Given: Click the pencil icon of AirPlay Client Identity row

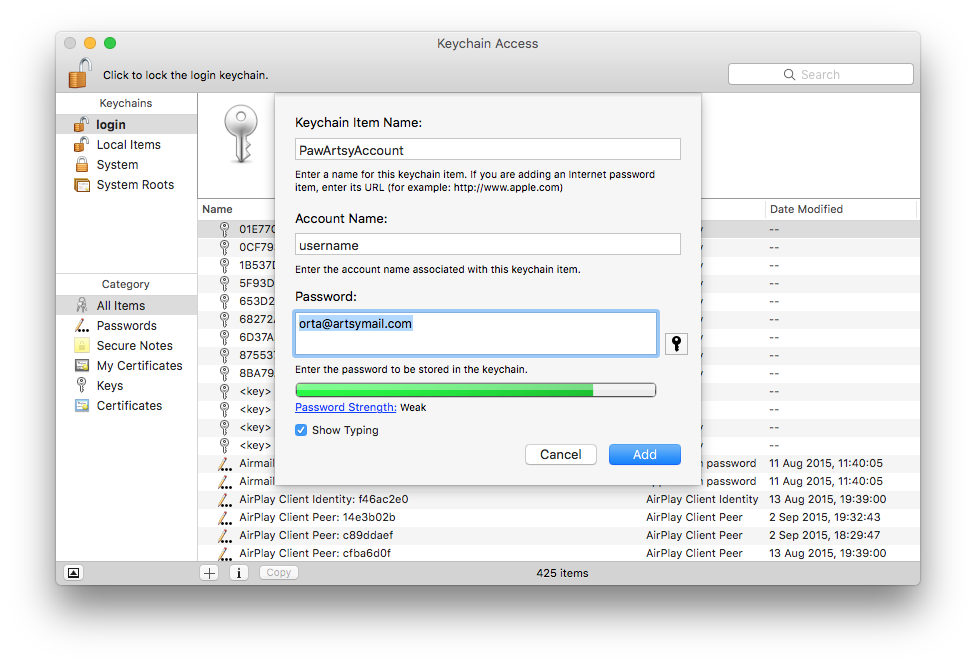Looking at the screenshot, I should point(225,499).
